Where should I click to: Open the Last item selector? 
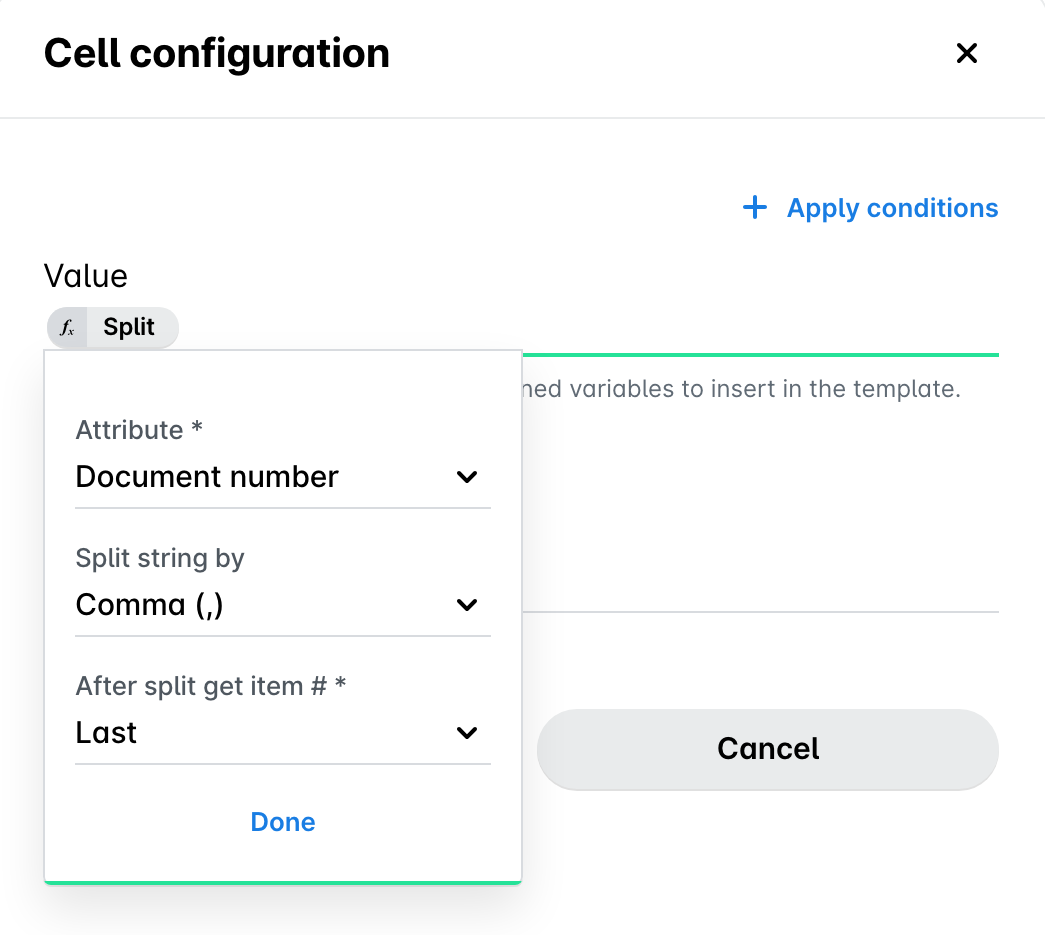click(x=283, y=733)
